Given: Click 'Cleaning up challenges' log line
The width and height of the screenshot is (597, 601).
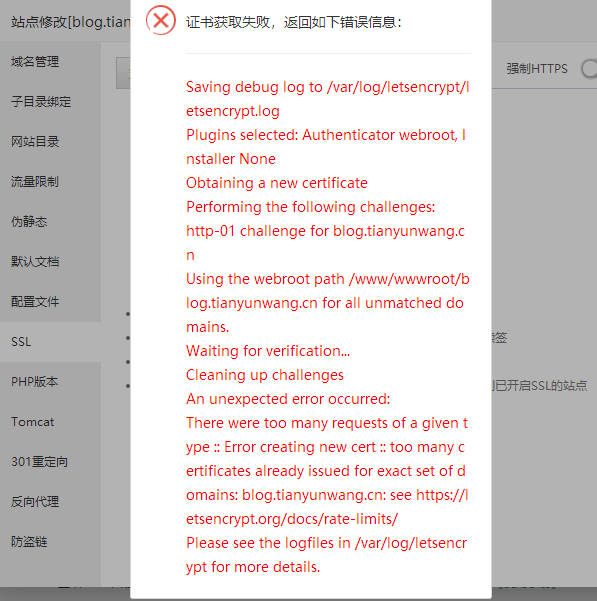Looking at the screenshot, I should 265,375.
